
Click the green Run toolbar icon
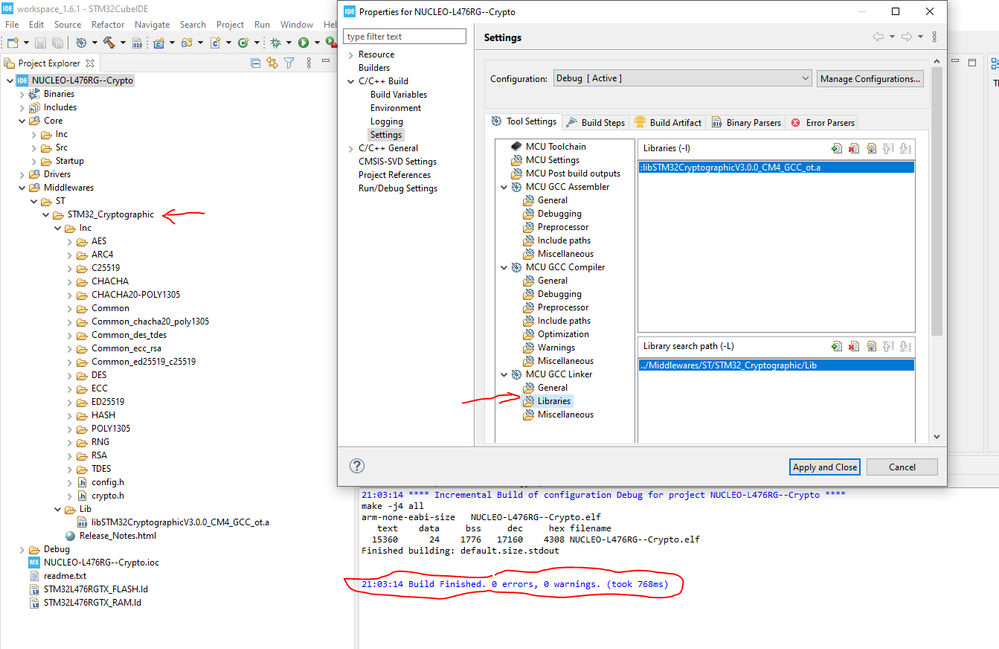[303, 43]
